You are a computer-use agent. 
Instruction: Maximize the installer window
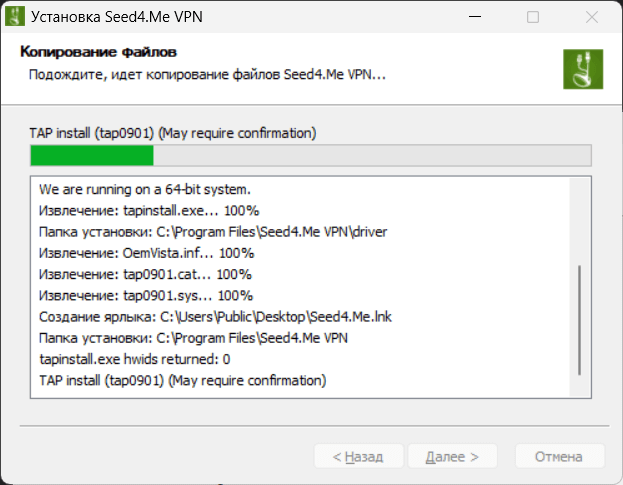tap(533, 18)
